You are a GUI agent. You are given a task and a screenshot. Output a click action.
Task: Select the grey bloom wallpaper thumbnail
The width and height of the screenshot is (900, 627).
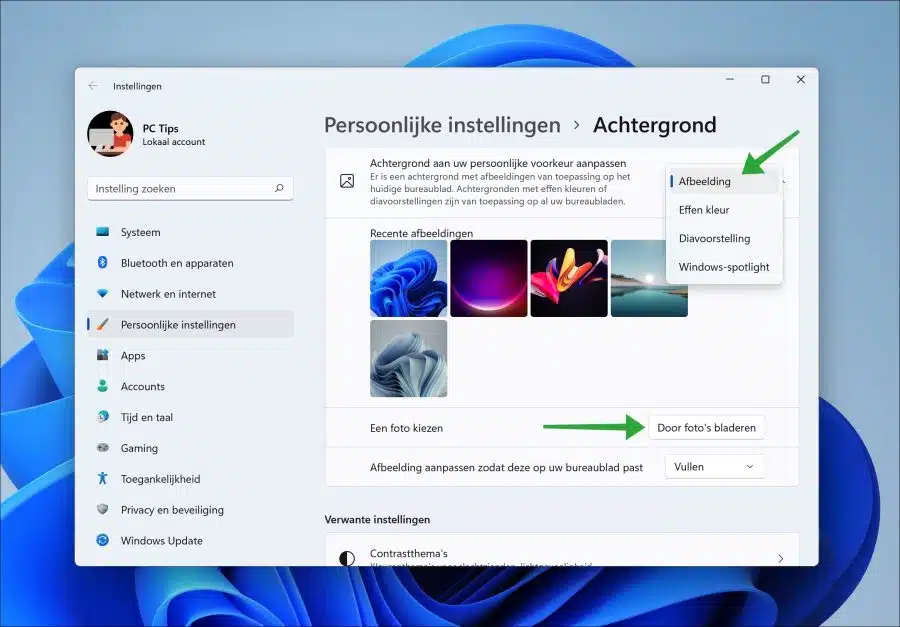coord(409,359)
